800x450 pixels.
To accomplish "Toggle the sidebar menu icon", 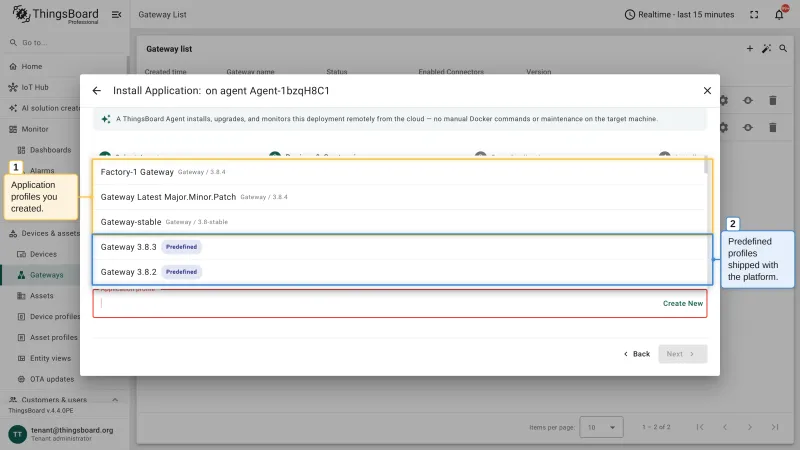I will point(117,15).
